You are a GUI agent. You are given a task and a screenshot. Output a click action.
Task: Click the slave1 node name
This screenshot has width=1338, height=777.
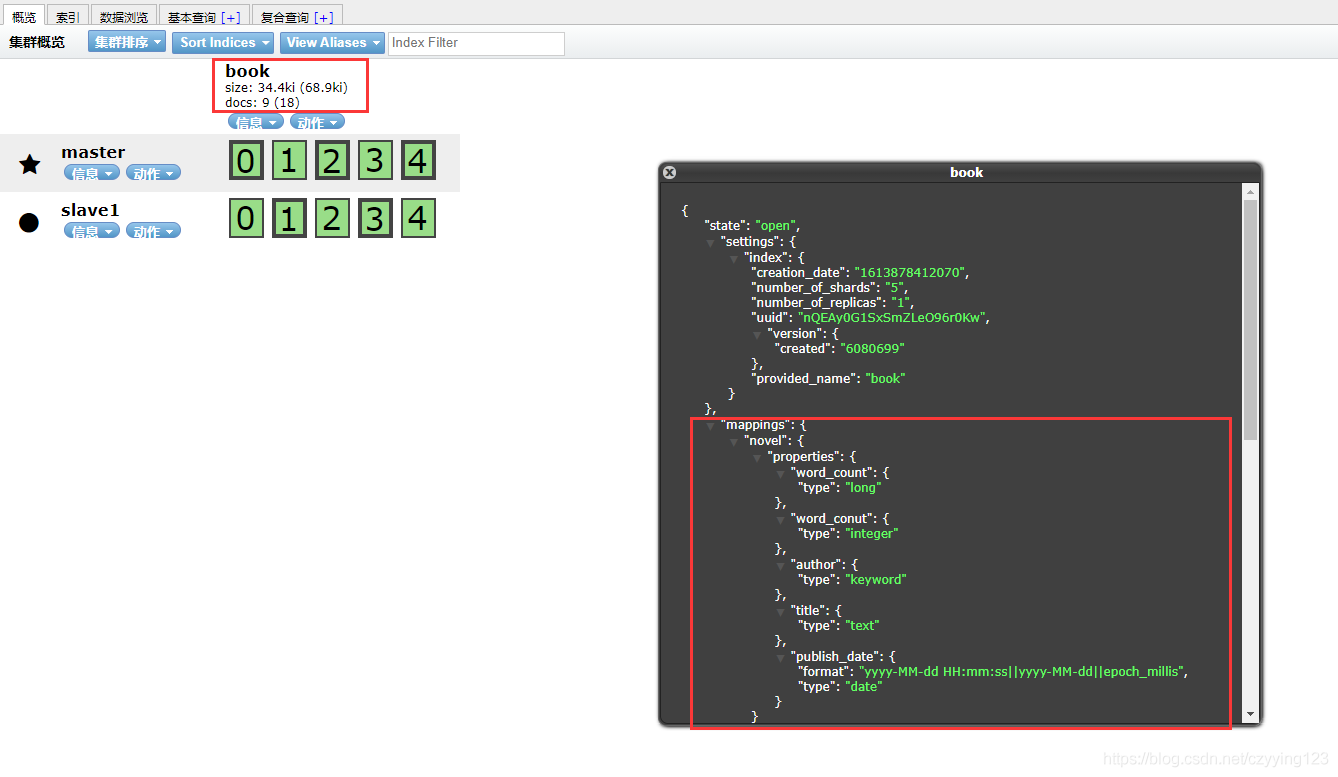click(x=90, y=210)
